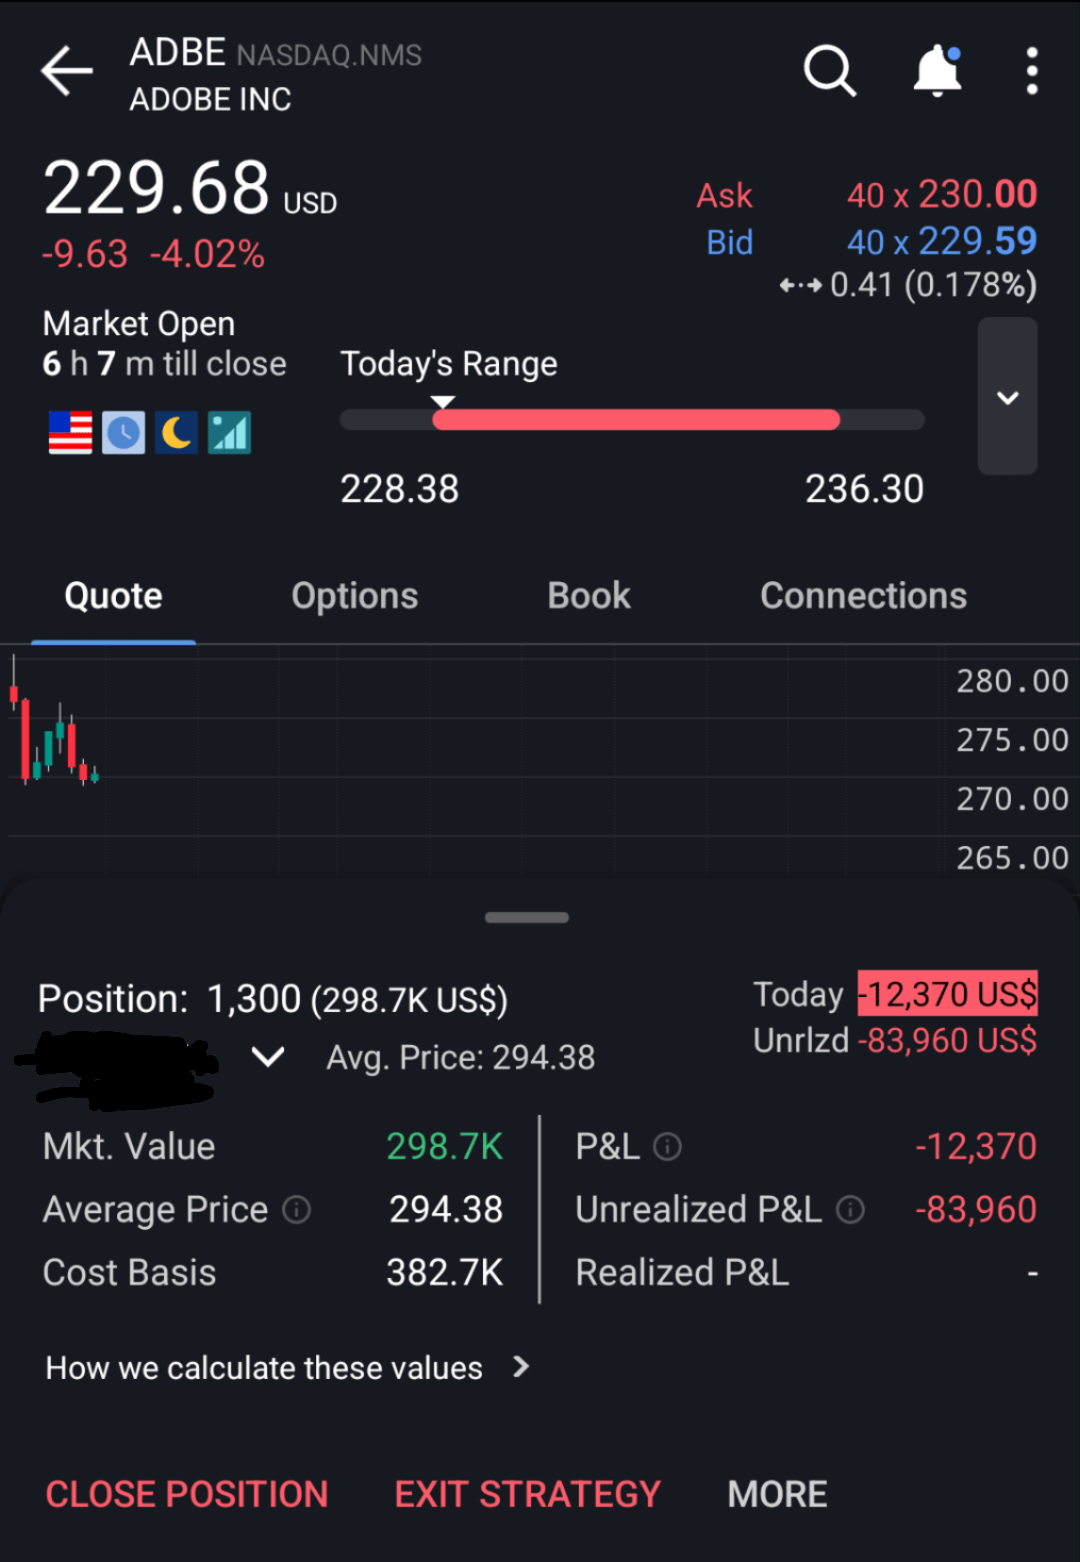The image size is (1080, 1562).
Task: Expand the account chevron beside Avg. Price
Action: tap(268, 1056)
